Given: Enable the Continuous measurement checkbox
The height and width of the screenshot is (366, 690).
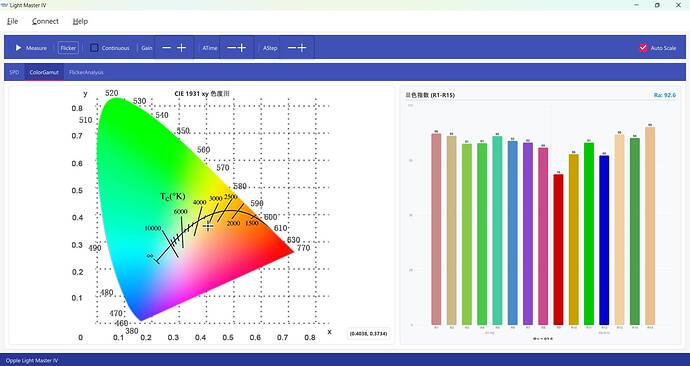Looking at the screenshot, I should coord(94,48).
